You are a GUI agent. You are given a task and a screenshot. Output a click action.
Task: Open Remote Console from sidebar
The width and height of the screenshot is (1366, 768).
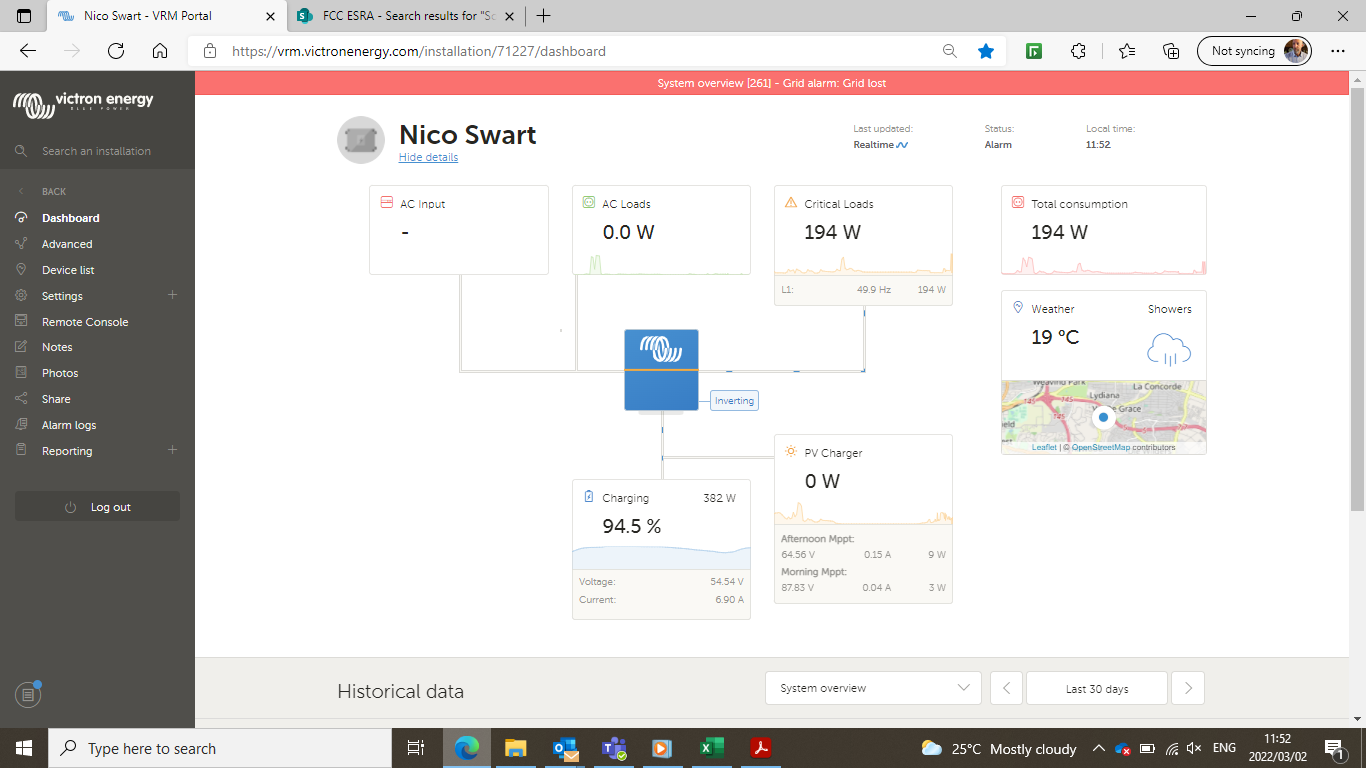pos(85,322)
